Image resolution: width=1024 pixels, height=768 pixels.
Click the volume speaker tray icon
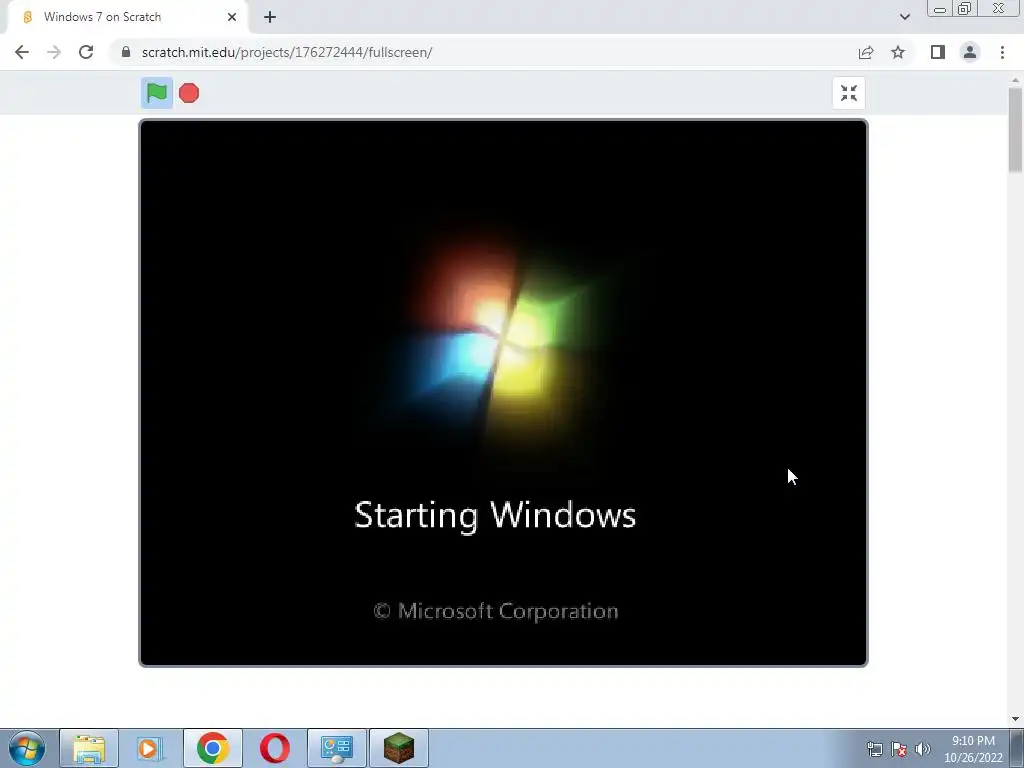point(923,749)
